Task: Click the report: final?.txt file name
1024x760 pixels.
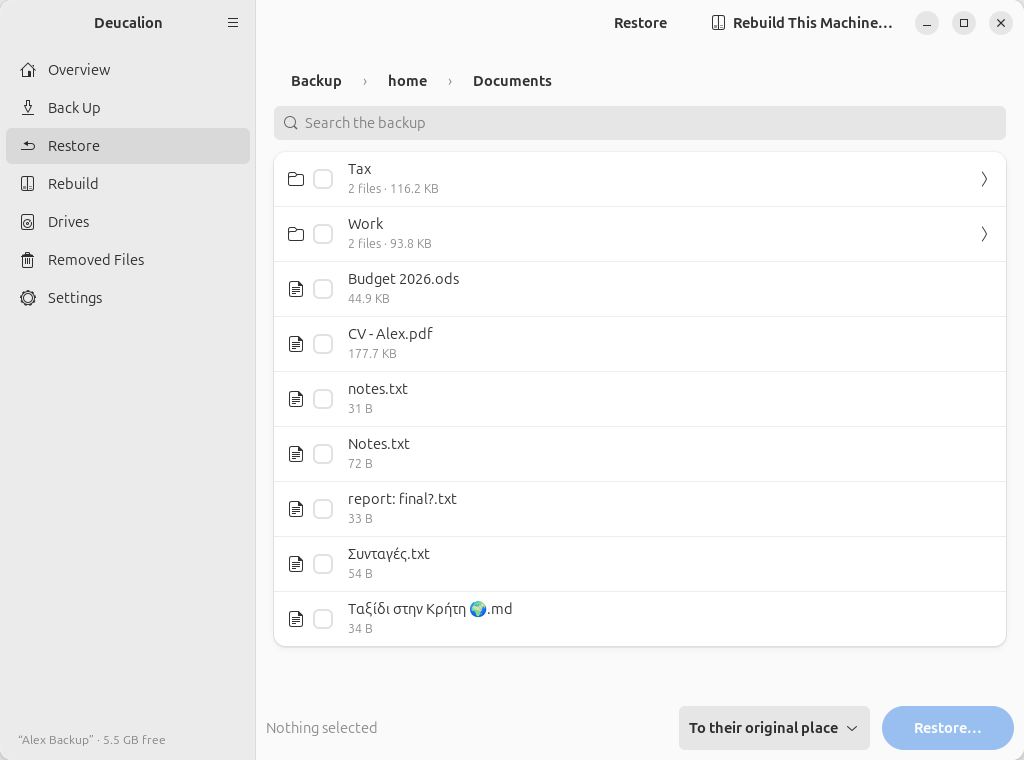Action: pos(402,499)
